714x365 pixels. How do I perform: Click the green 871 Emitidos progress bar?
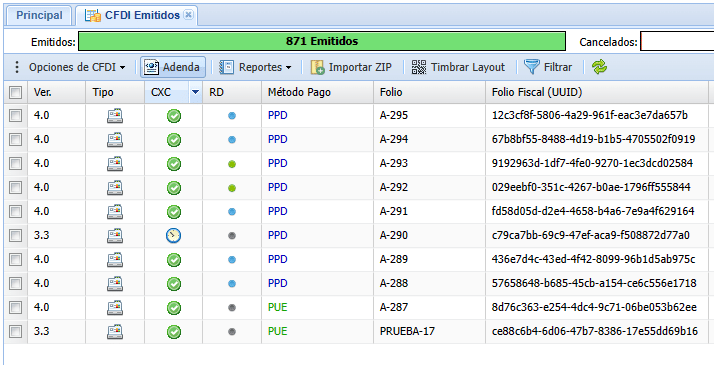click(322, 41)
